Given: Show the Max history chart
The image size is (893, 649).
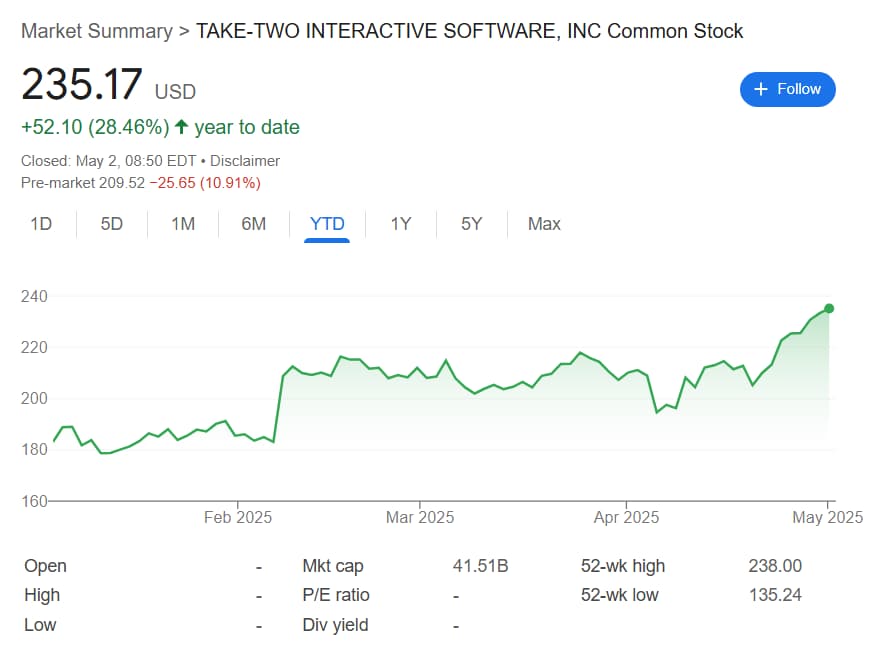Looking at the screenshot, I should [x=544, y=224].
